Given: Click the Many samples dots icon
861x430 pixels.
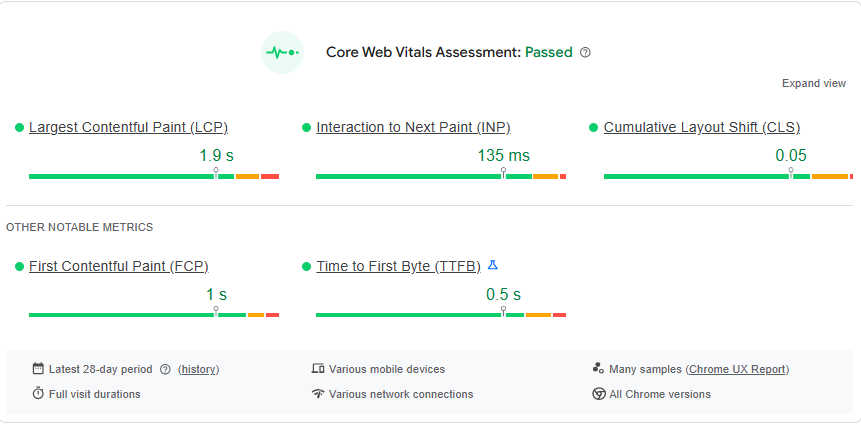Looking at the screenshot, I should point(598,369).
